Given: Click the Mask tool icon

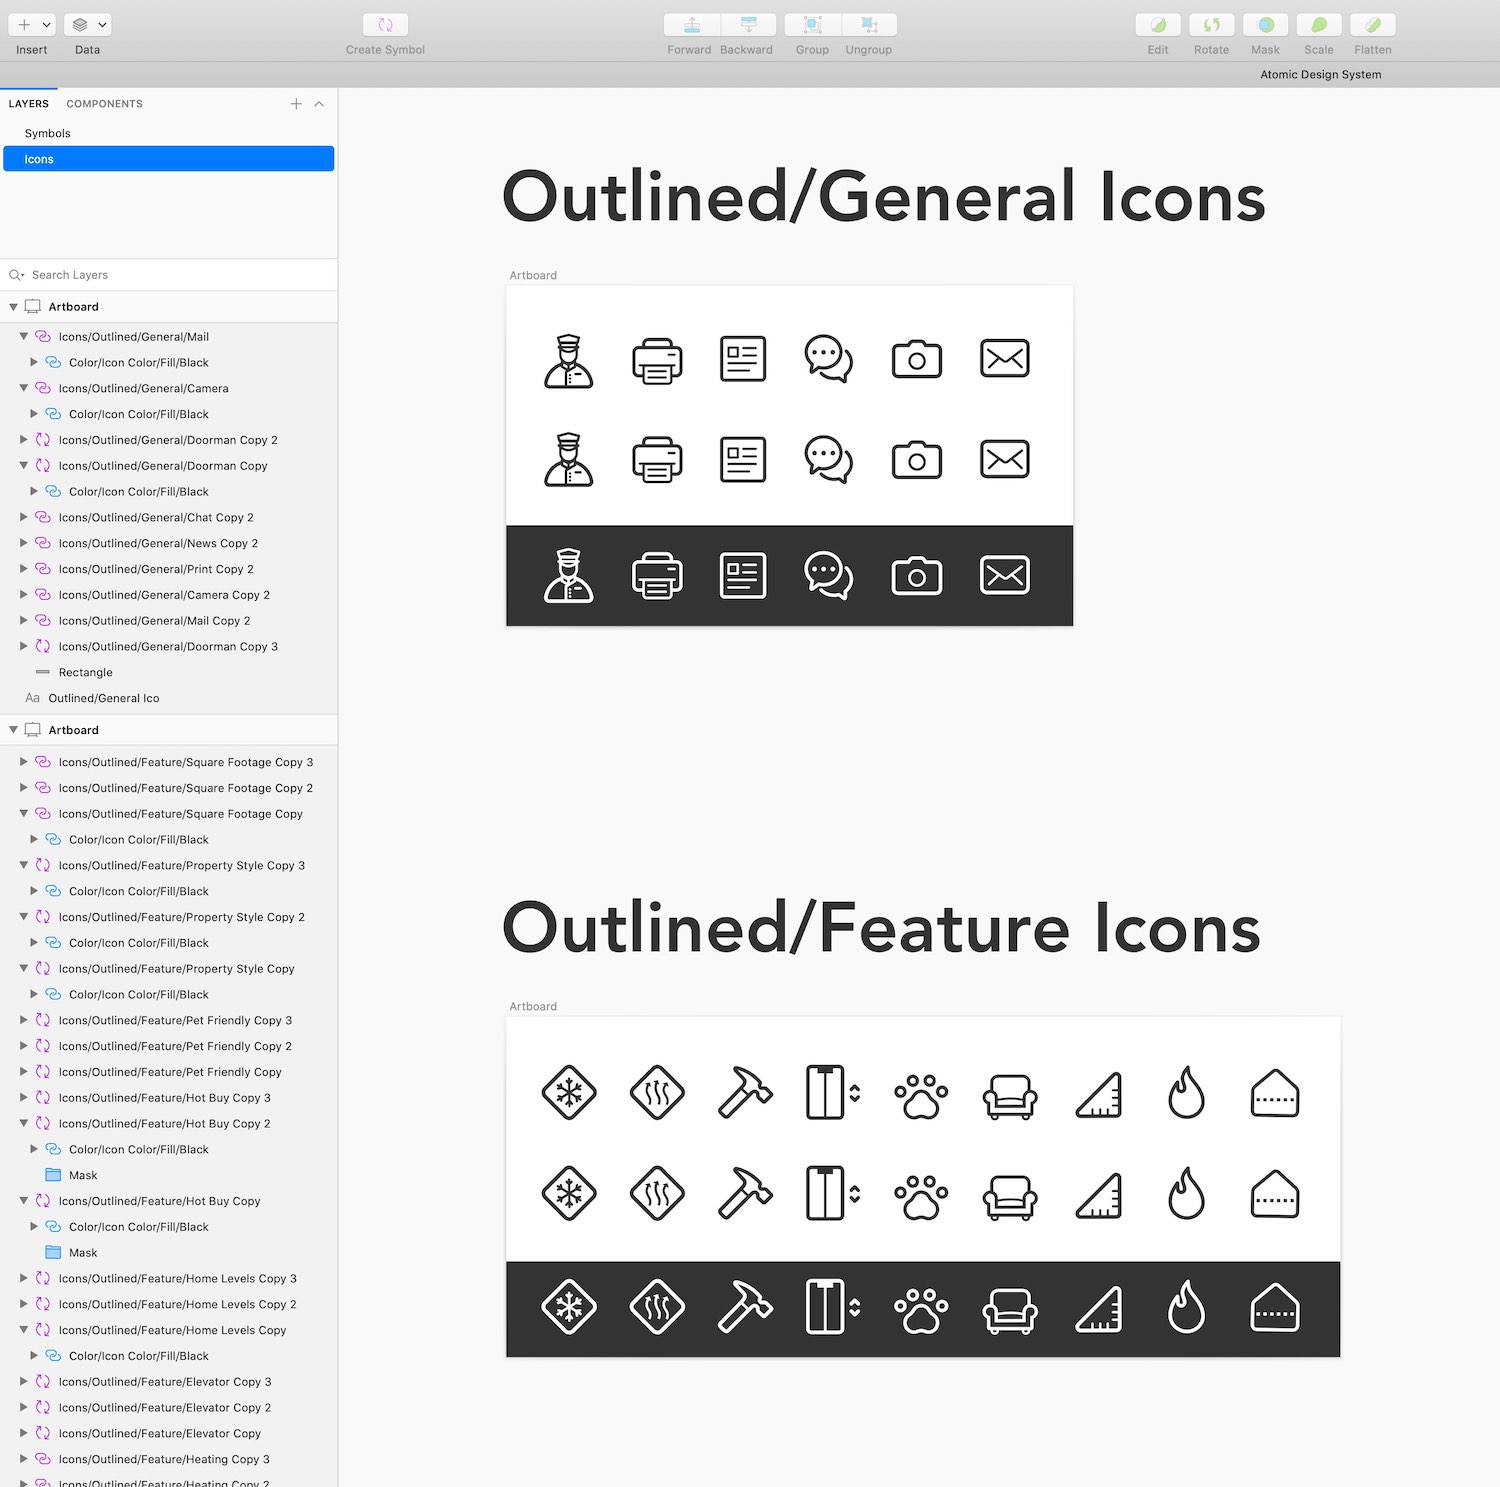Looking at the screenshot, I should click(1265, 25).
